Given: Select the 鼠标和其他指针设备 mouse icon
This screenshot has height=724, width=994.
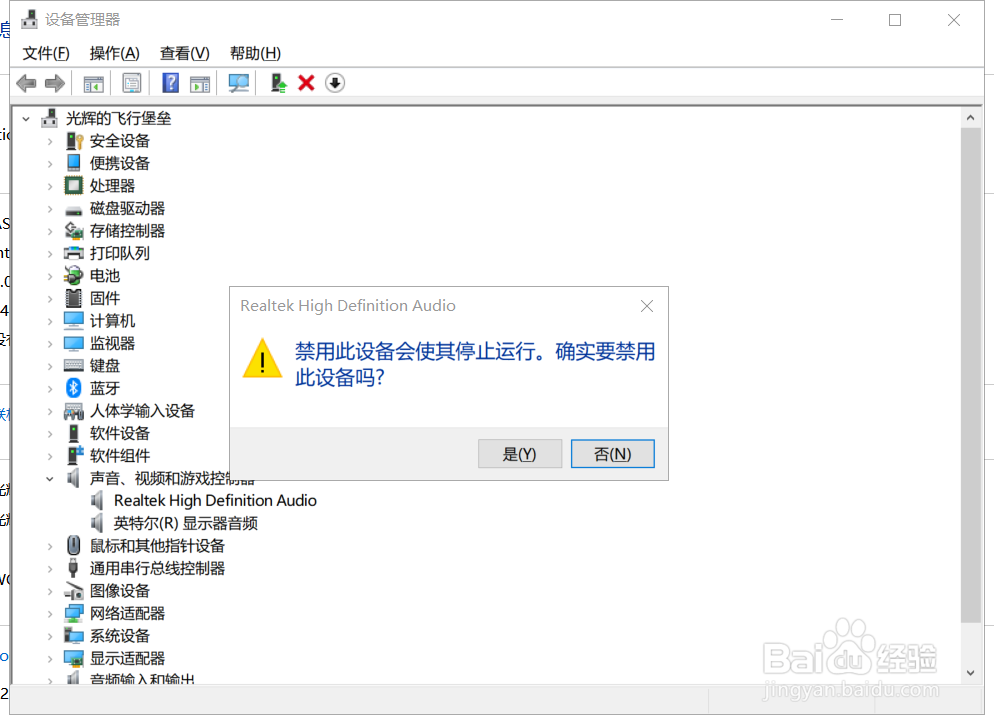Looking at the screenshot, I should click(x=74, y=545).
